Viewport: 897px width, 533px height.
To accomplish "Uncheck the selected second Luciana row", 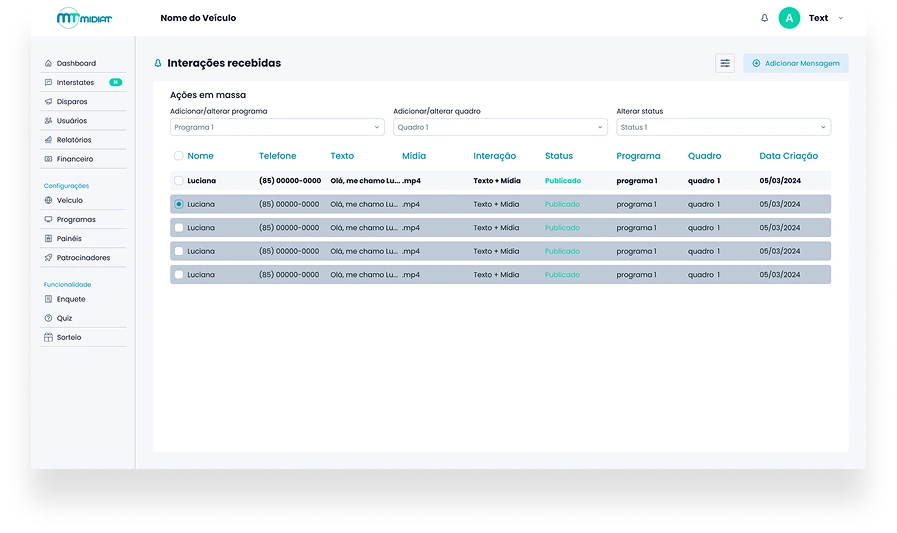I will click(179, 204).
